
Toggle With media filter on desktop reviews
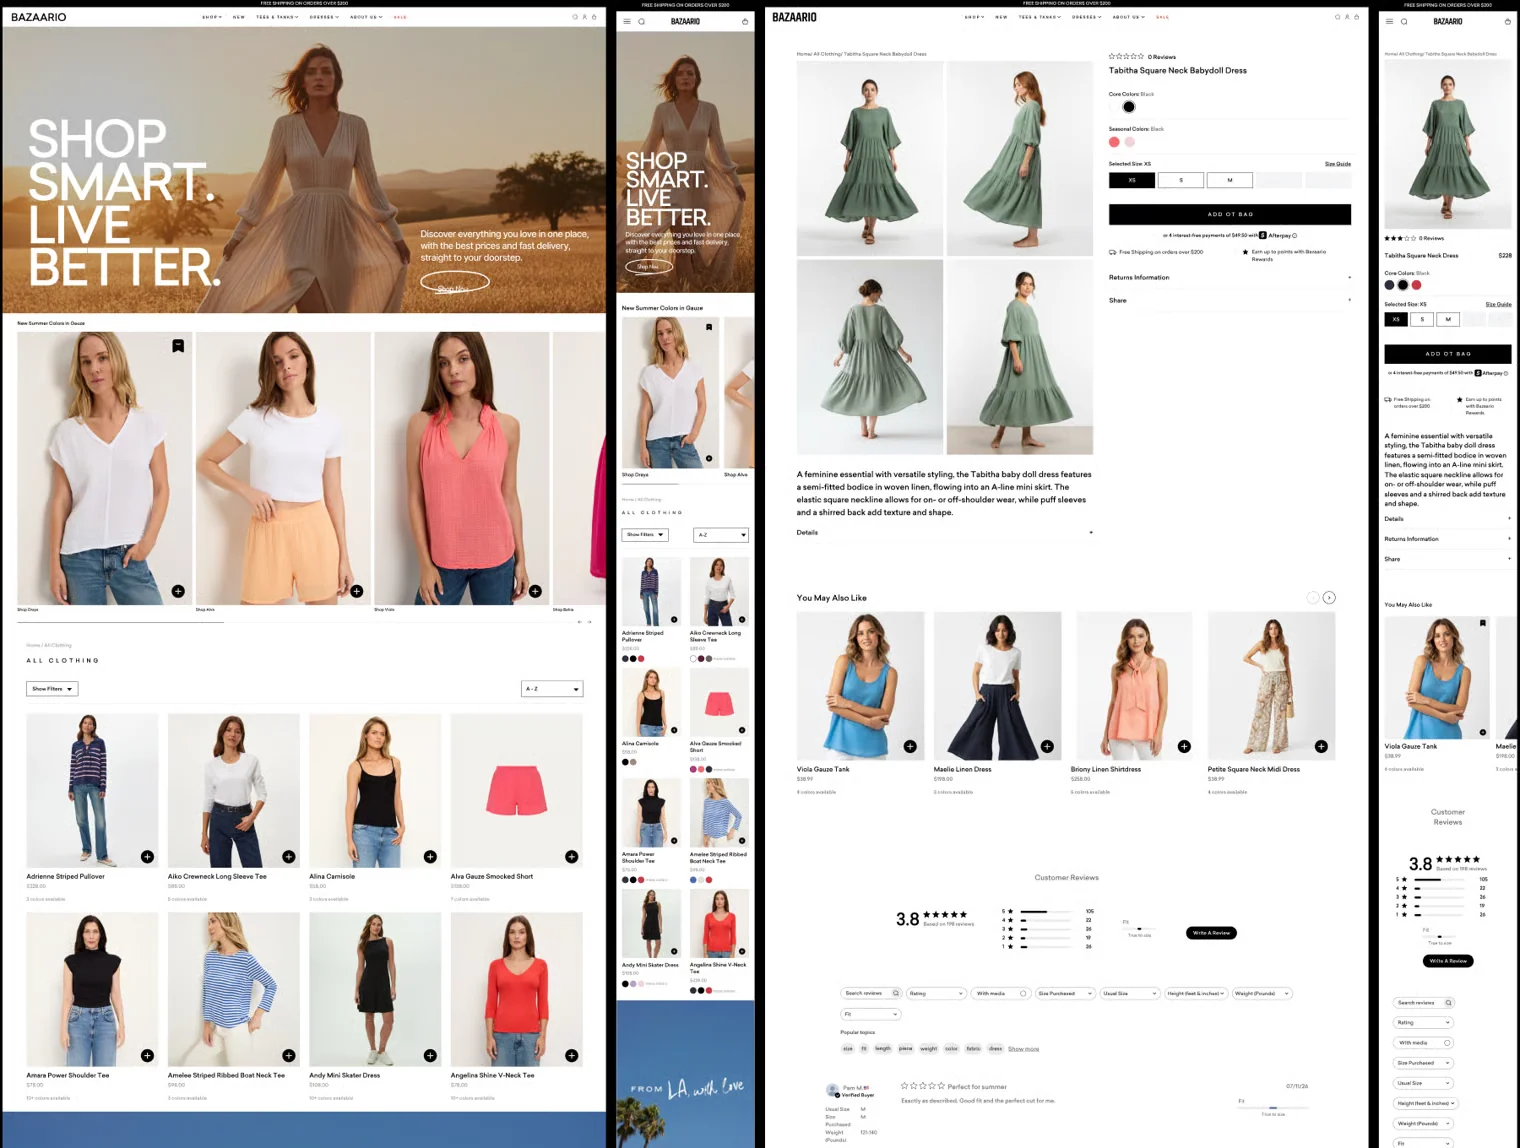point(1001,993)
